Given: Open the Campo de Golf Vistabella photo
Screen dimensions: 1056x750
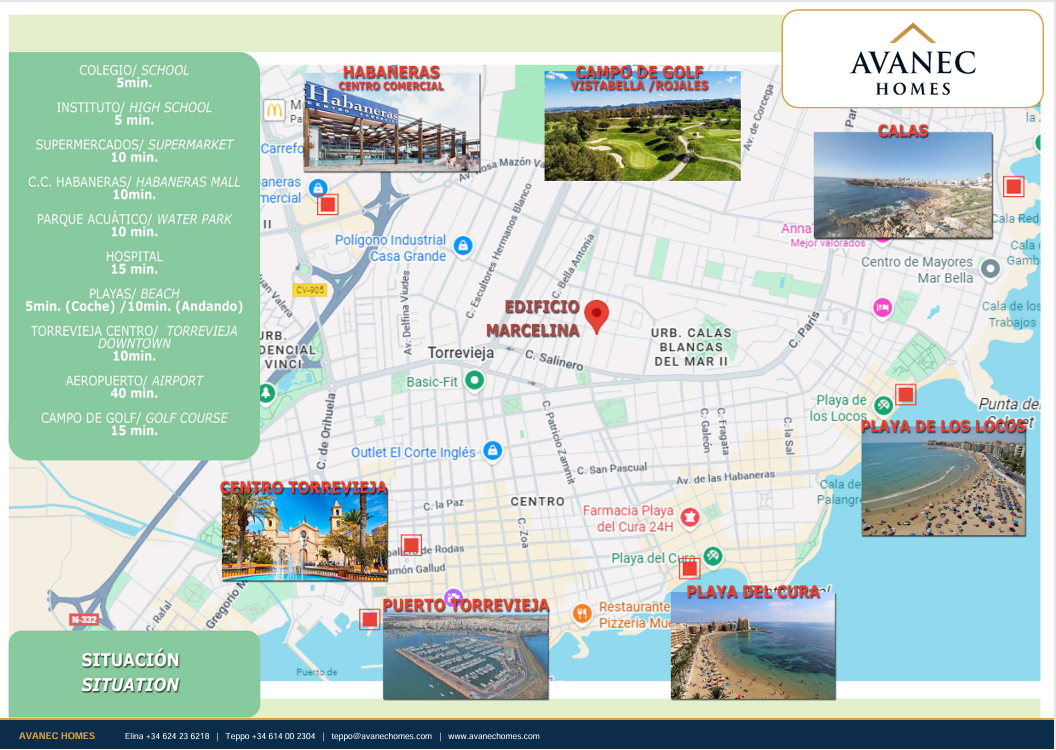Looking at the screenshot, I should [x=642, y=126].
